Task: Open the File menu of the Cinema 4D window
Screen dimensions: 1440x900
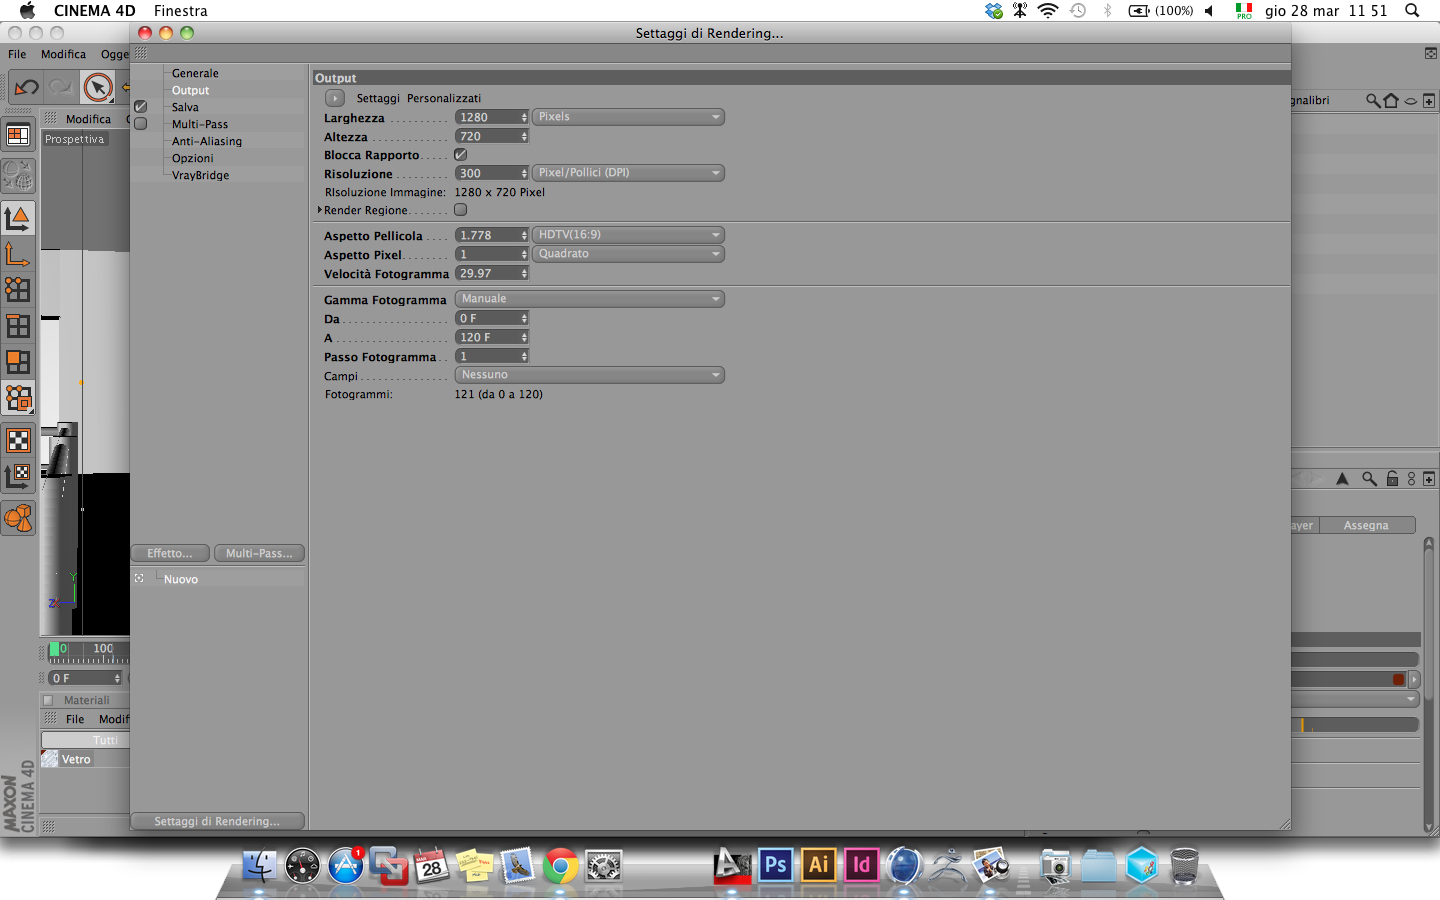Action: (x=17, y=54)
